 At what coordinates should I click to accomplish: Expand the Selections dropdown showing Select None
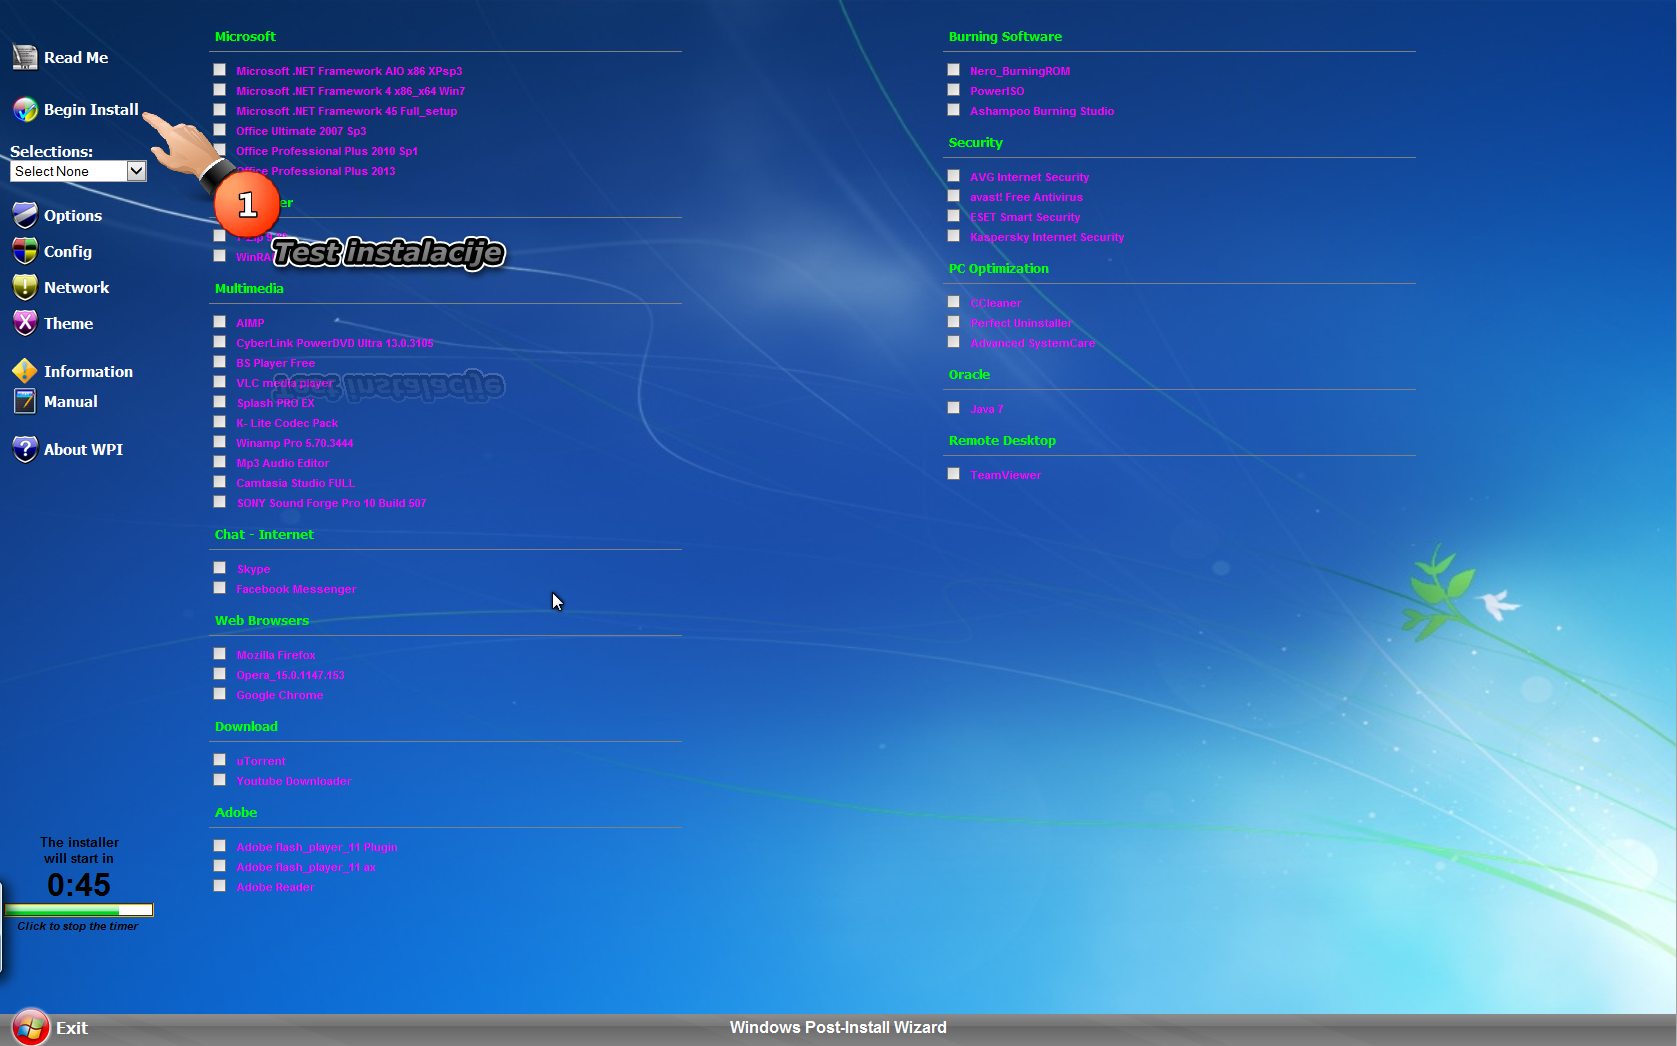point(78,171)
